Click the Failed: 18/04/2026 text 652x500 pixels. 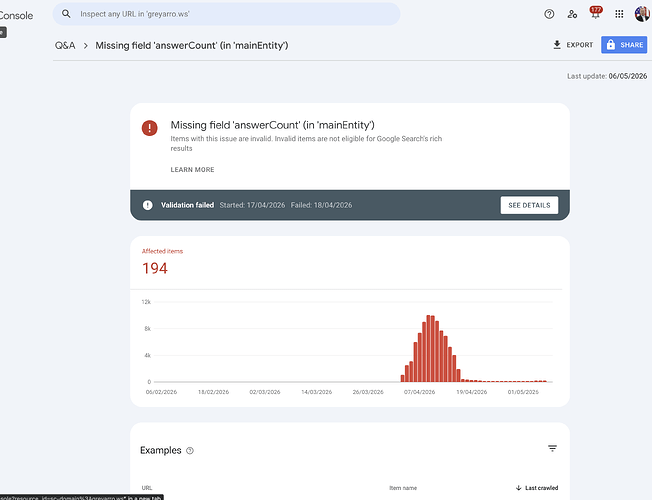tap(321, 205)
